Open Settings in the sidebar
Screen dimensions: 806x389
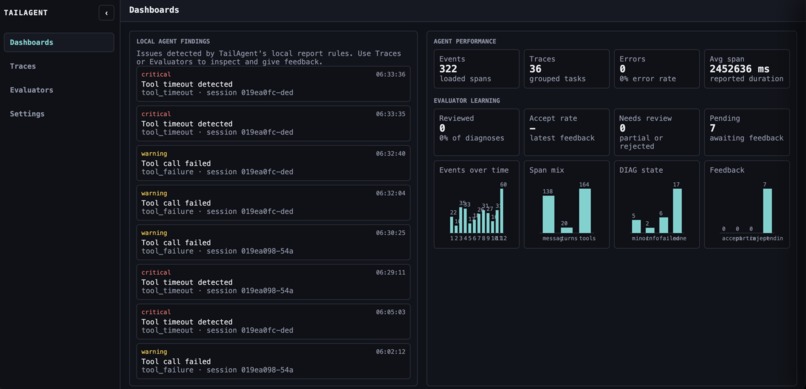[59, 114]
